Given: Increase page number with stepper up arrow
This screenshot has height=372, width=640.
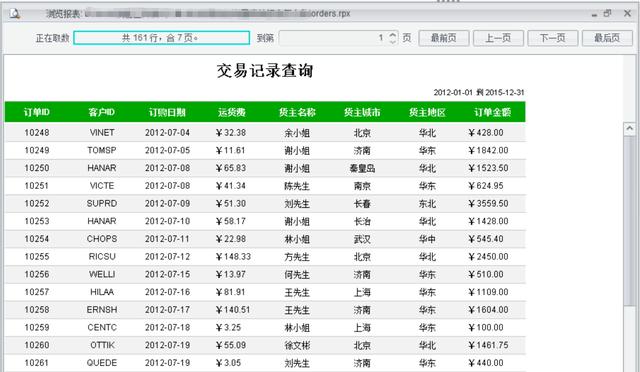Looking at the screenshot, I should pyautogui.click(x=393, y=34).
